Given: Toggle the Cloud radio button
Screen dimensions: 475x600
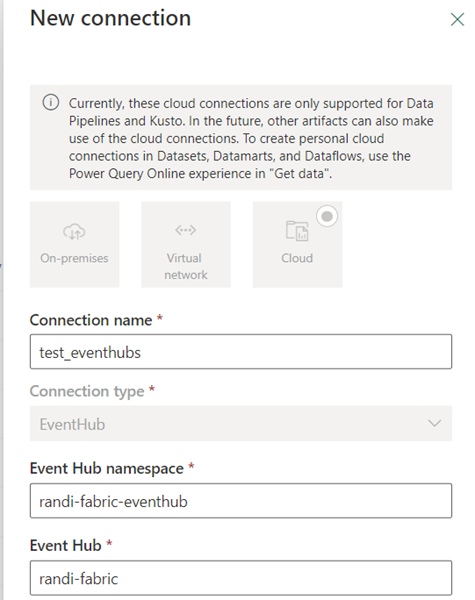Looking at the screenshot, I should pyautogui.click(x=327, y=216).
